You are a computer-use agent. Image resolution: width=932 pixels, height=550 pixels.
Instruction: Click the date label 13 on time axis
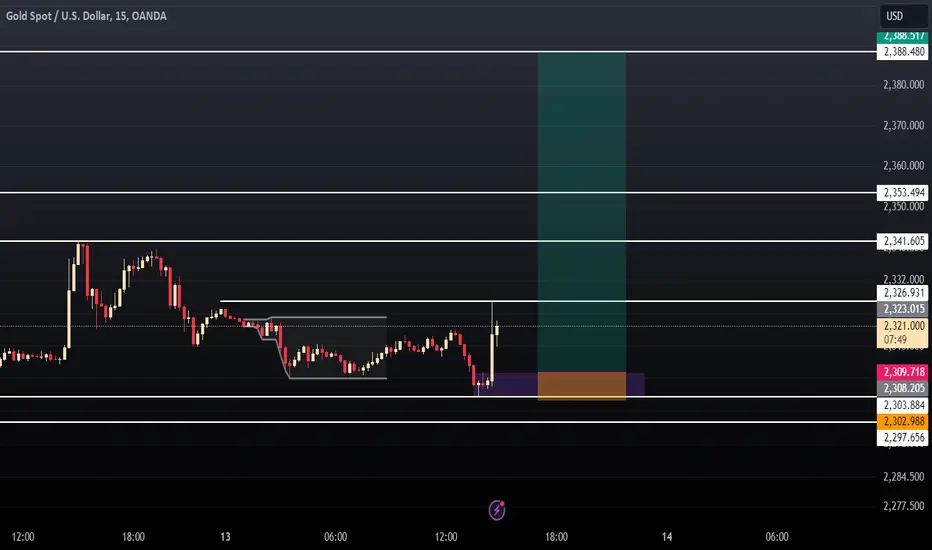click(x=225, y=537)
